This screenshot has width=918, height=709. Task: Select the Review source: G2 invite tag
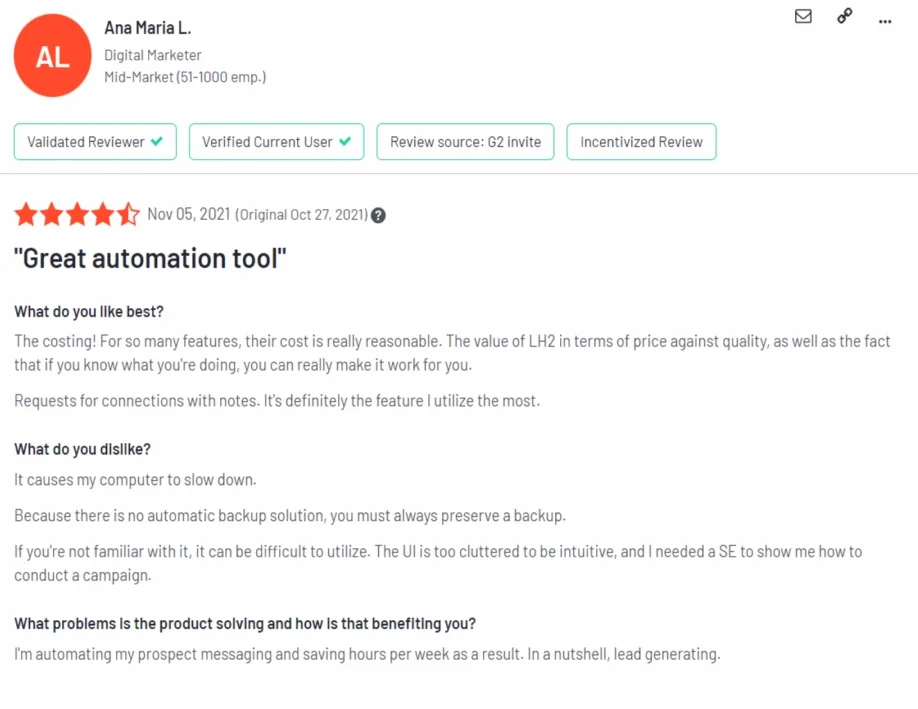465,142
